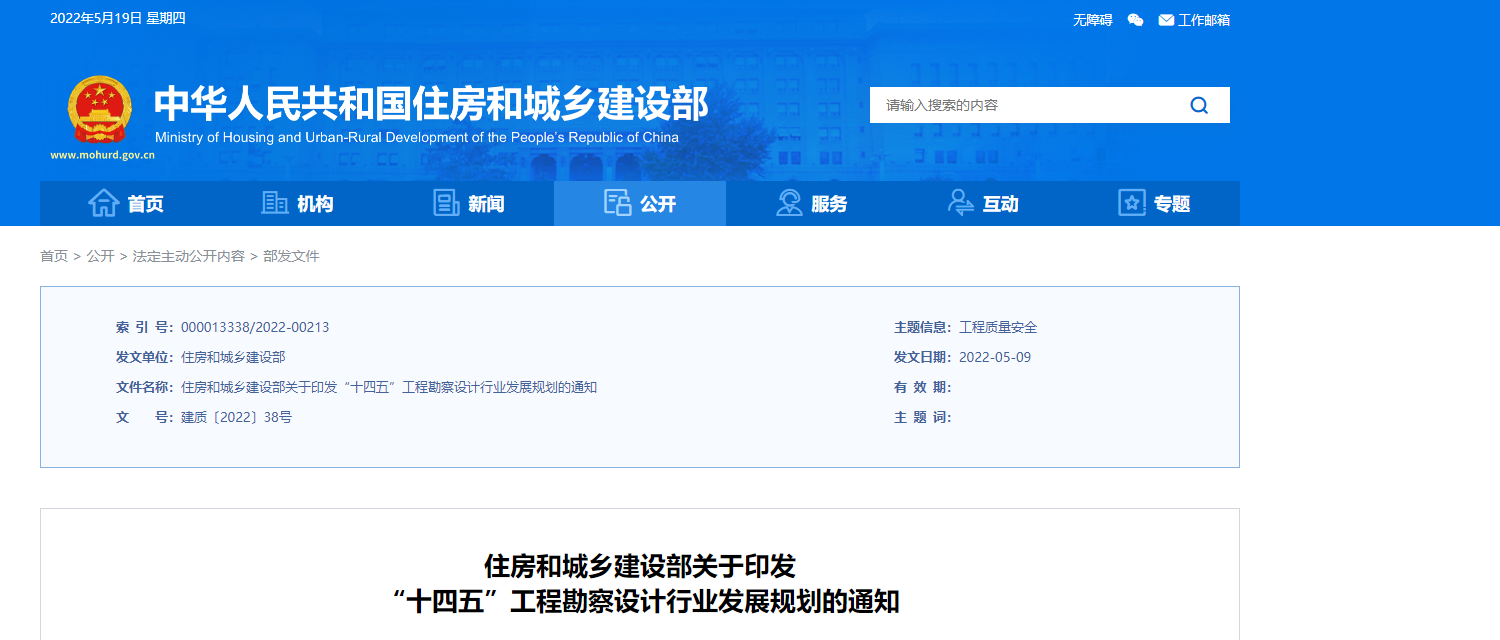Open the WeChat icon in top bar

[1134, 19]
